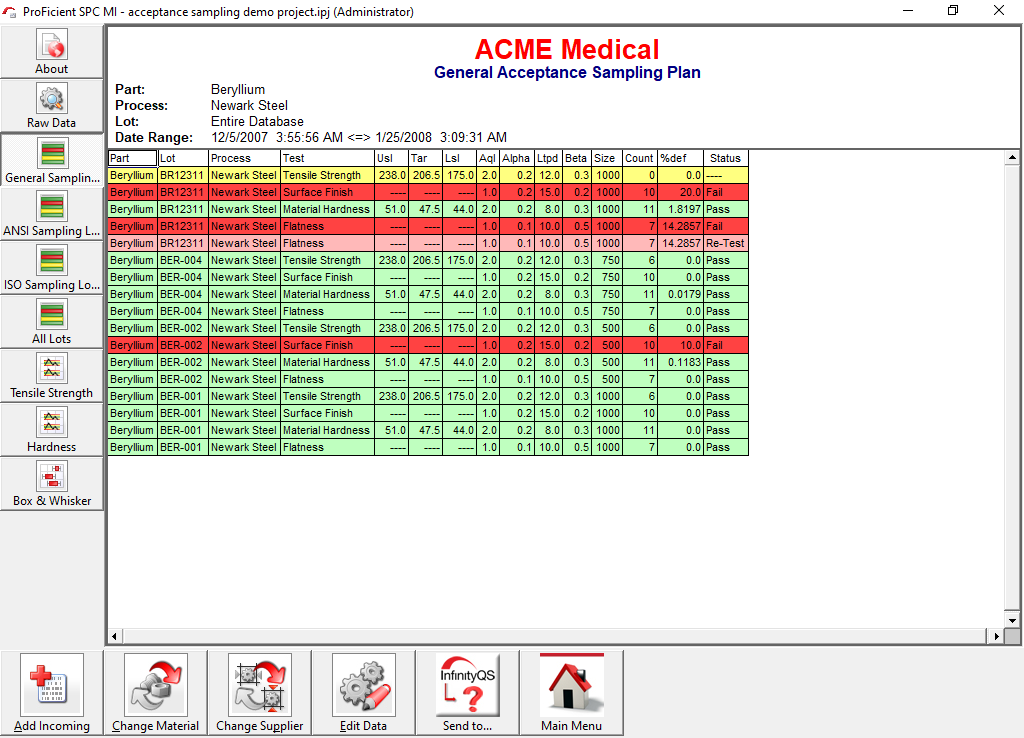The height and width of the screenshot is (738, 1024).
Task: Click the 1.8197 %def value
Action: [680, 209]
